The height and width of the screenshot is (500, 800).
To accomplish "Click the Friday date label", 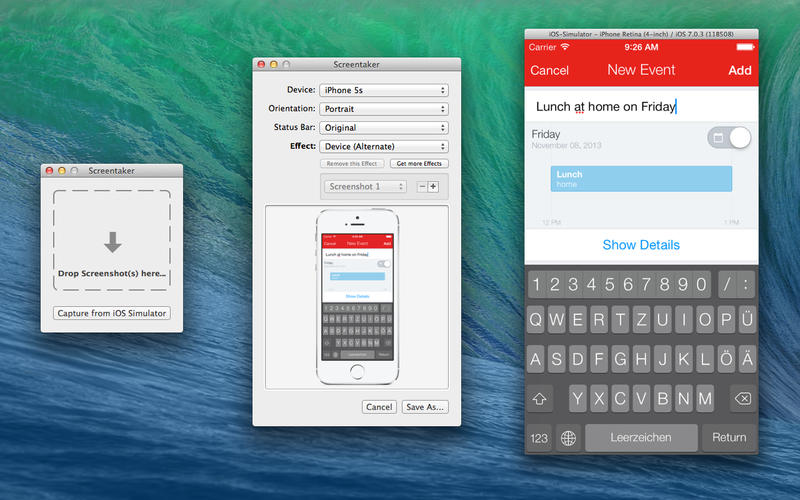I will (x=546, y=134).
